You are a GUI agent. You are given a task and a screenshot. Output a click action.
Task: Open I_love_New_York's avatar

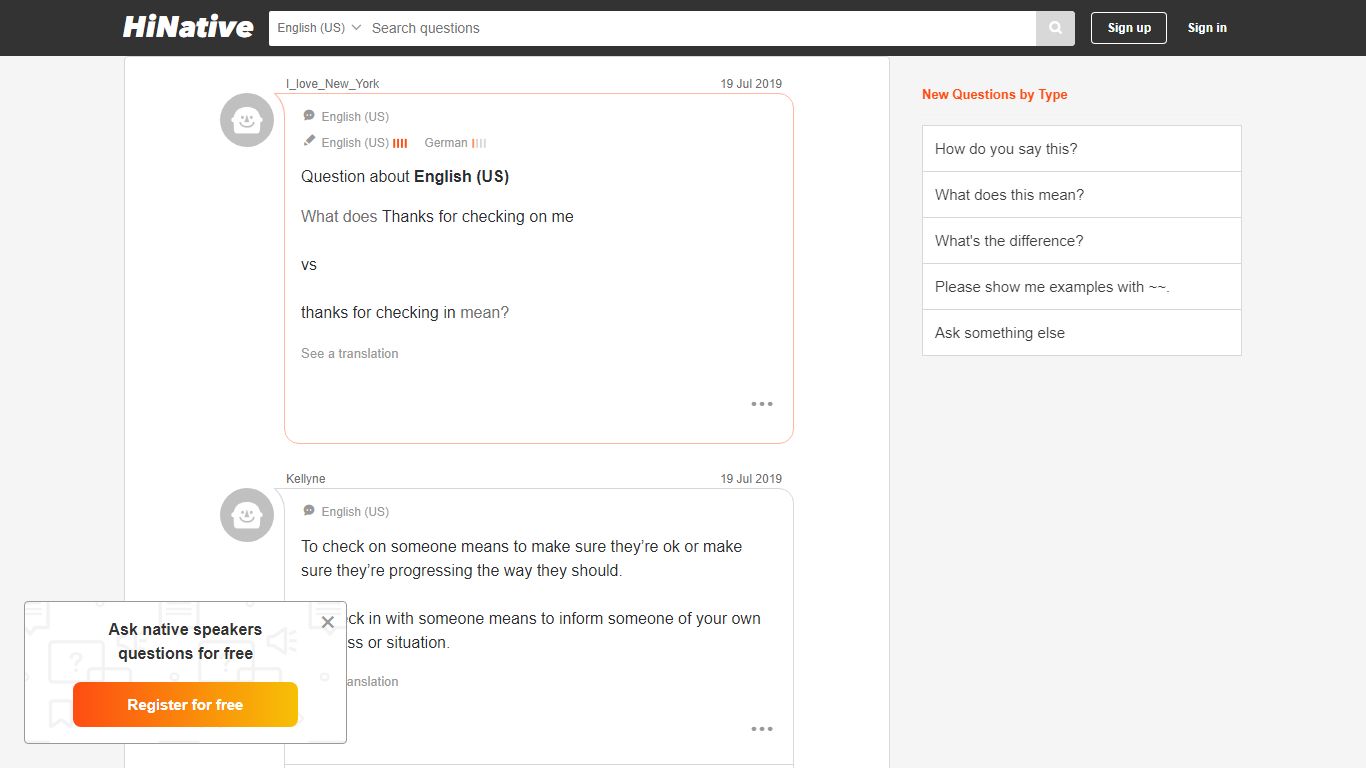point(247,120)
